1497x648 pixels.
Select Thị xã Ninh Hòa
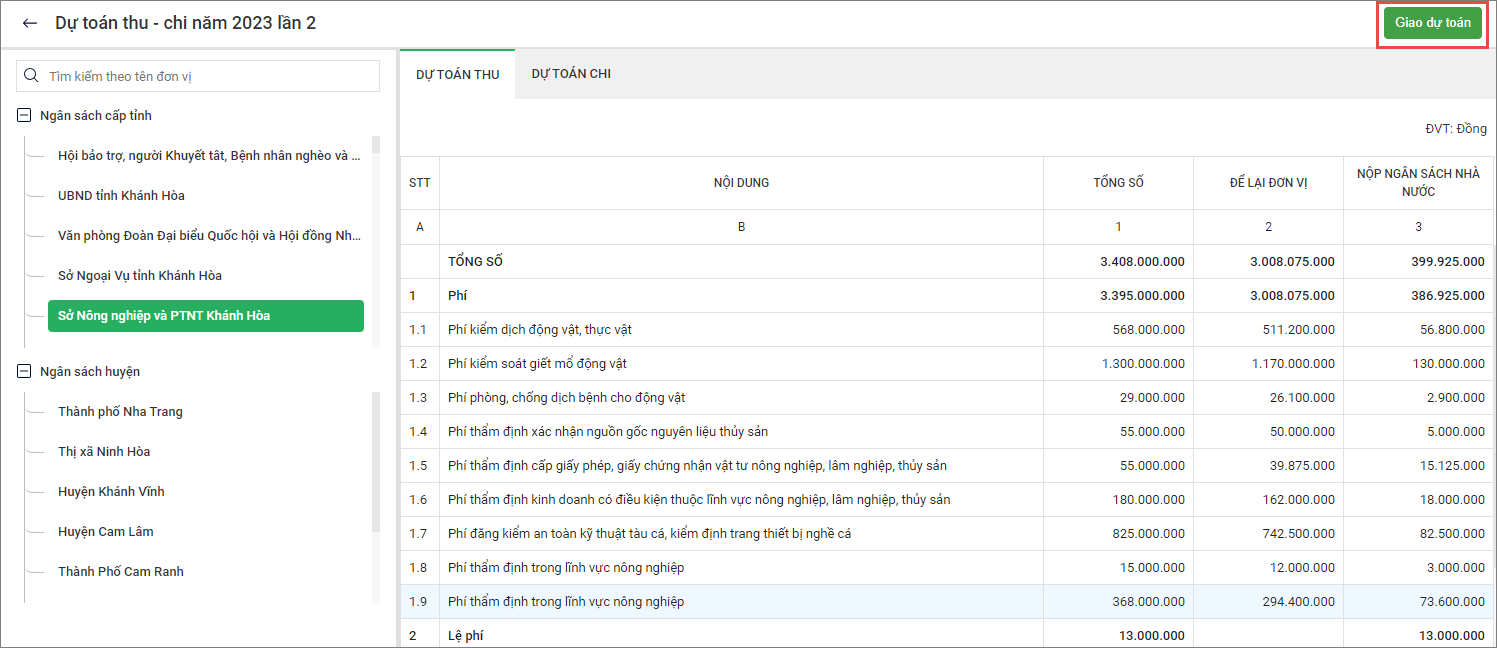pos(104,452)
